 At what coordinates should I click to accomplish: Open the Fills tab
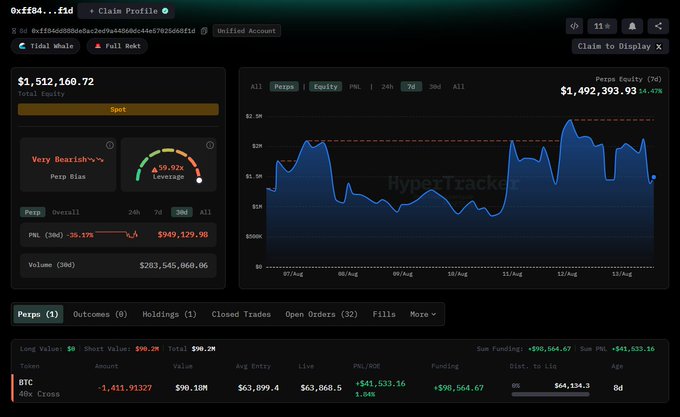[x=384, y=314]
